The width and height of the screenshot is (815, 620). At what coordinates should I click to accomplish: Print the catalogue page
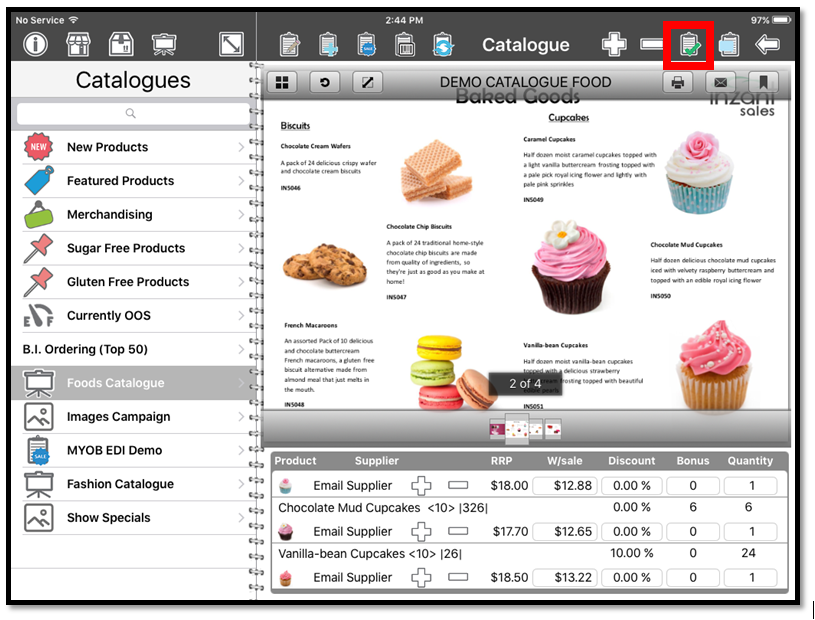[678, 82]
